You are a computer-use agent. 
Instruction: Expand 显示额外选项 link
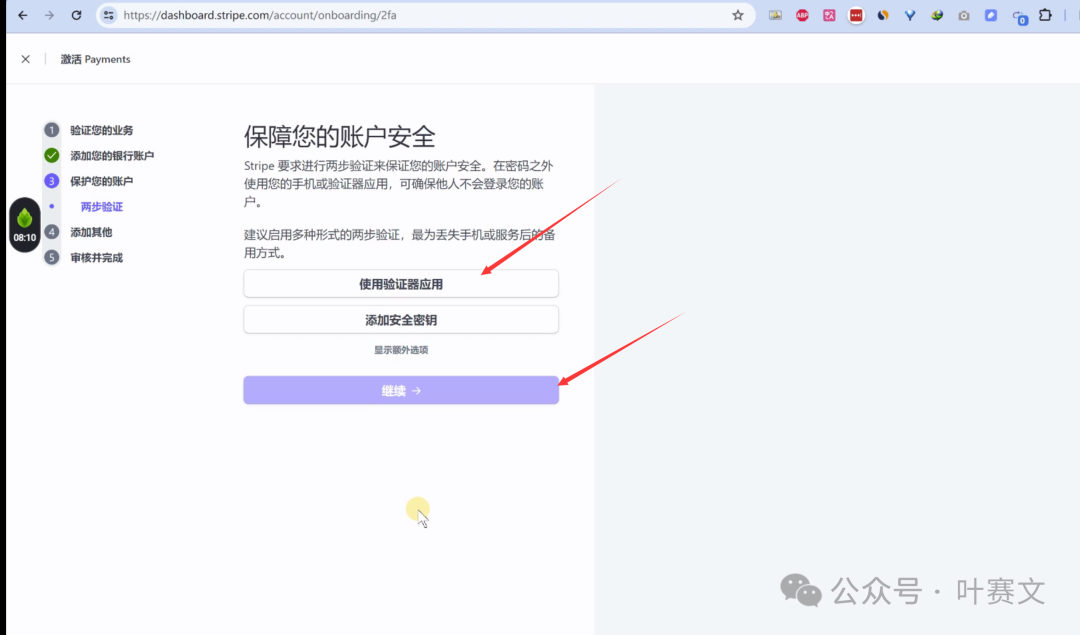tap(400, 350)
